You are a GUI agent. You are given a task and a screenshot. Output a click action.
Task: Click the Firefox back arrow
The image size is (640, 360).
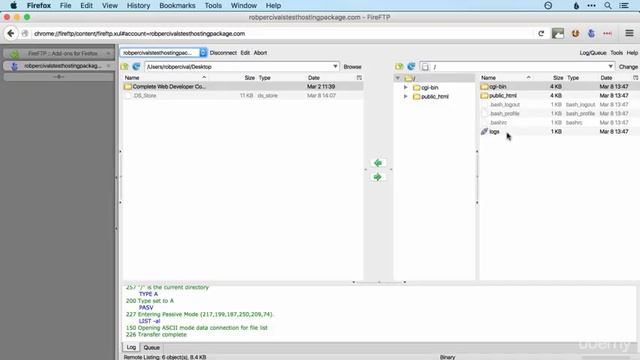11,33
